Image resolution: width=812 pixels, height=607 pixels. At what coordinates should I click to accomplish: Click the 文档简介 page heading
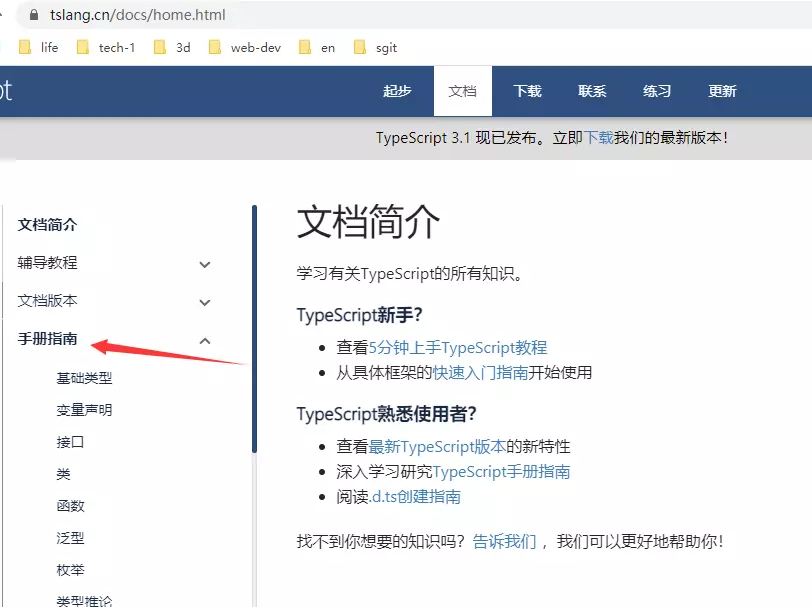(x=368, y=222)
